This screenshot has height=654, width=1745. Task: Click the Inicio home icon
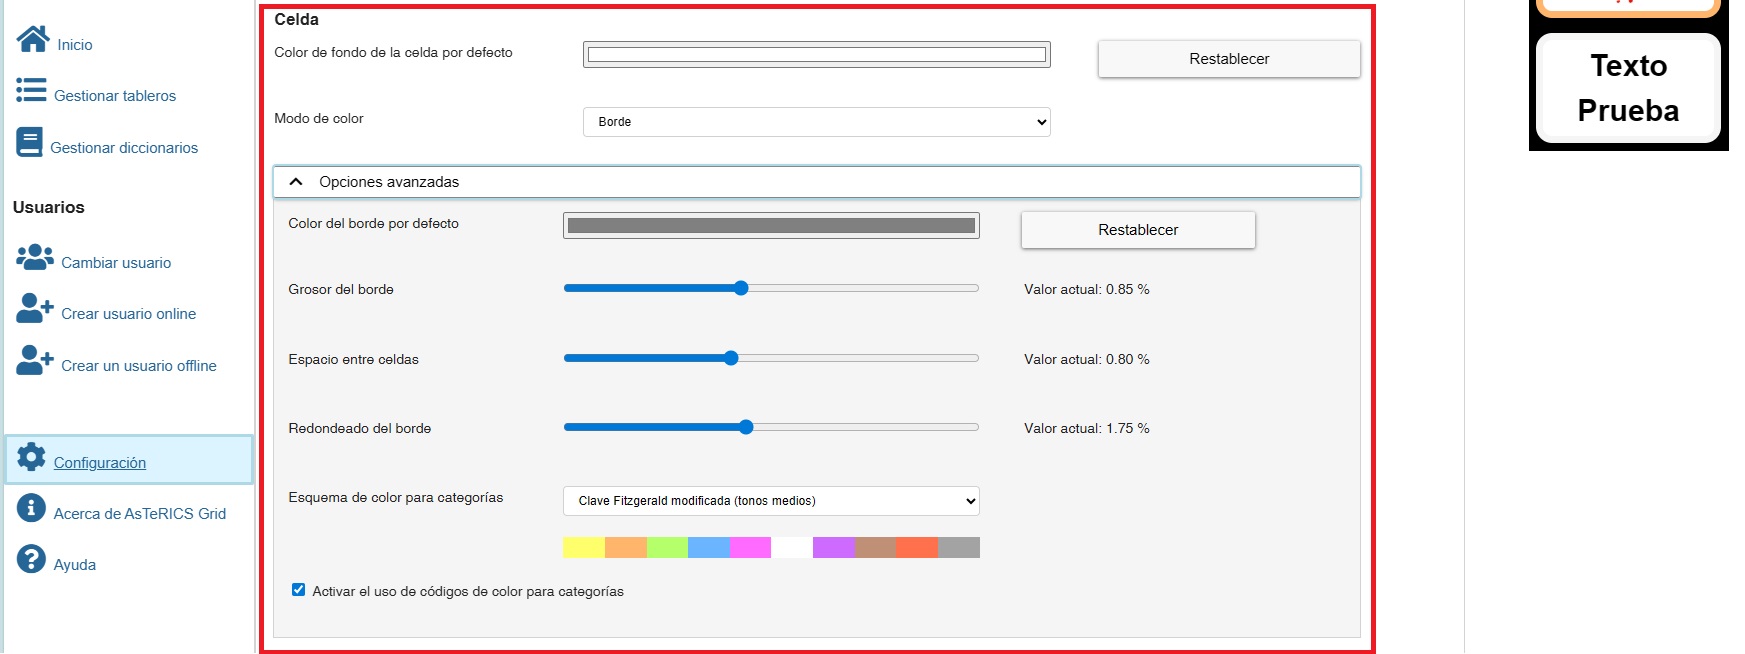tap(32, 39)
